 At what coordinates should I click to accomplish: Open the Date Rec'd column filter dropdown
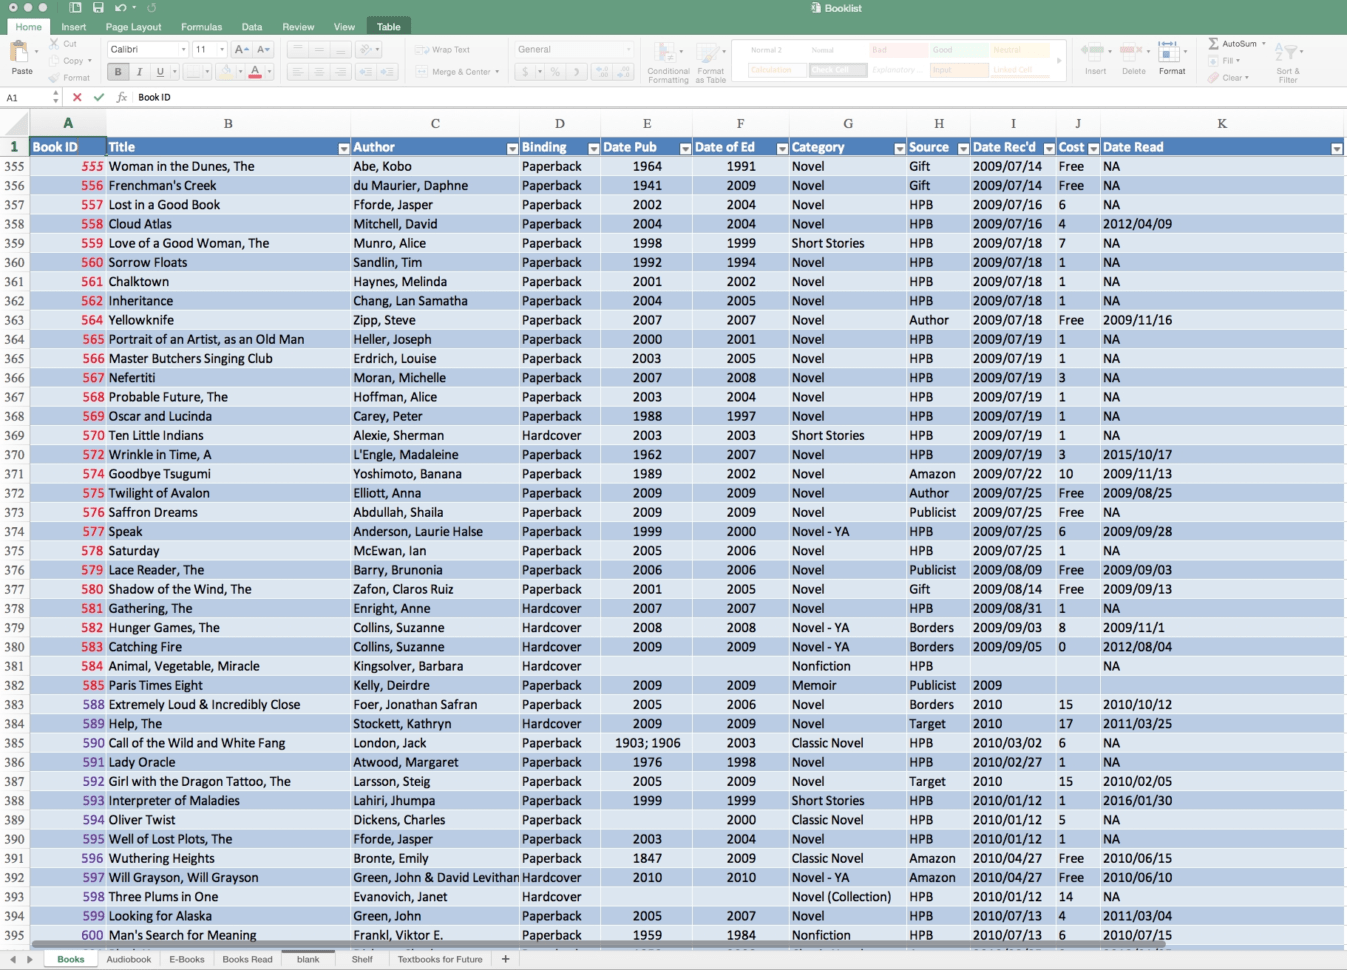[x=1049, y=147]
